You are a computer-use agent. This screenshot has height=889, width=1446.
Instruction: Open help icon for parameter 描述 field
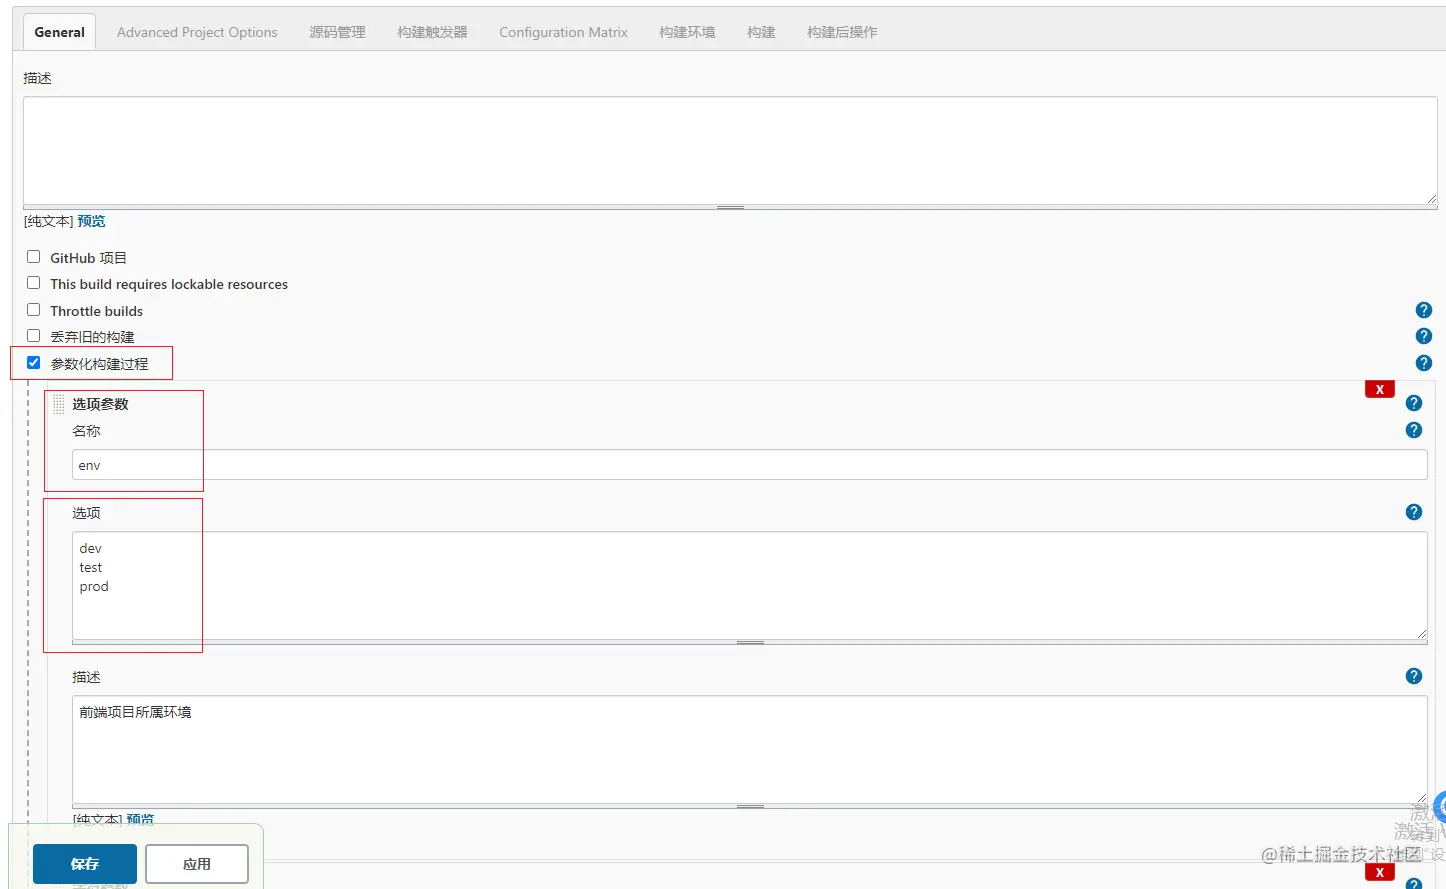1414,676
